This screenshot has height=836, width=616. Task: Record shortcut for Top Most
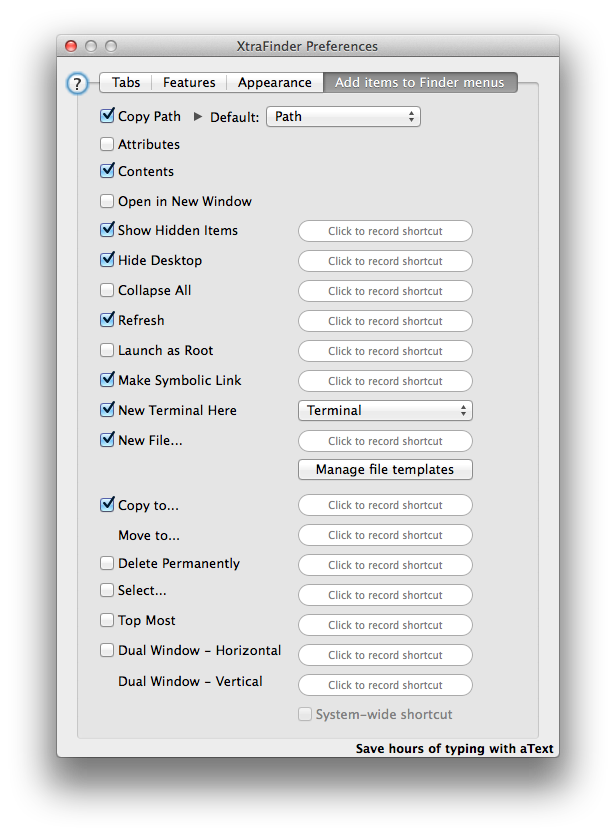(x=385, y=625)
